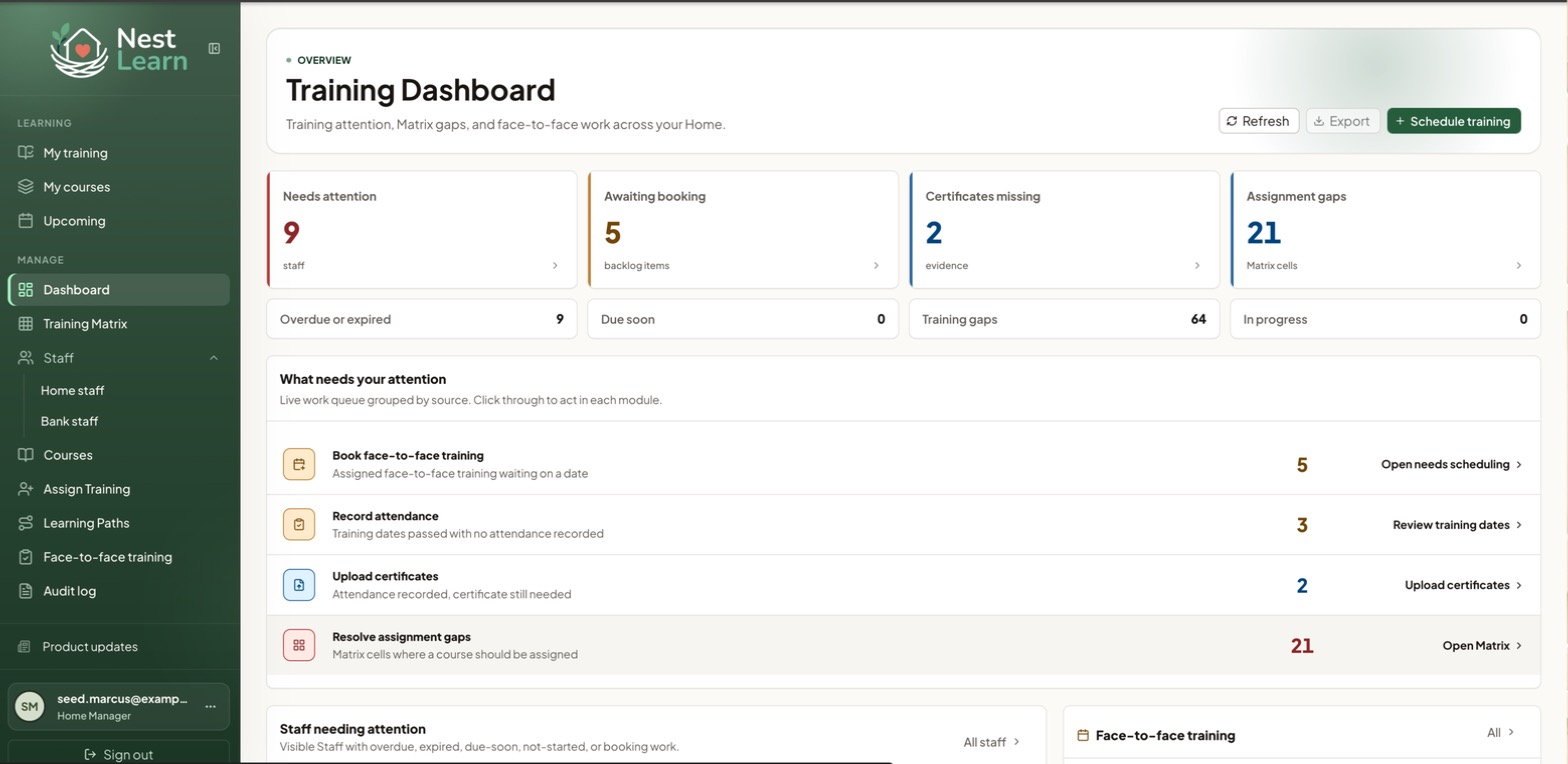Viewport: 1568px width, 764px height.
Task: Click the Resolve assignment gaps grid icon
Action: (x=299, y=645)
